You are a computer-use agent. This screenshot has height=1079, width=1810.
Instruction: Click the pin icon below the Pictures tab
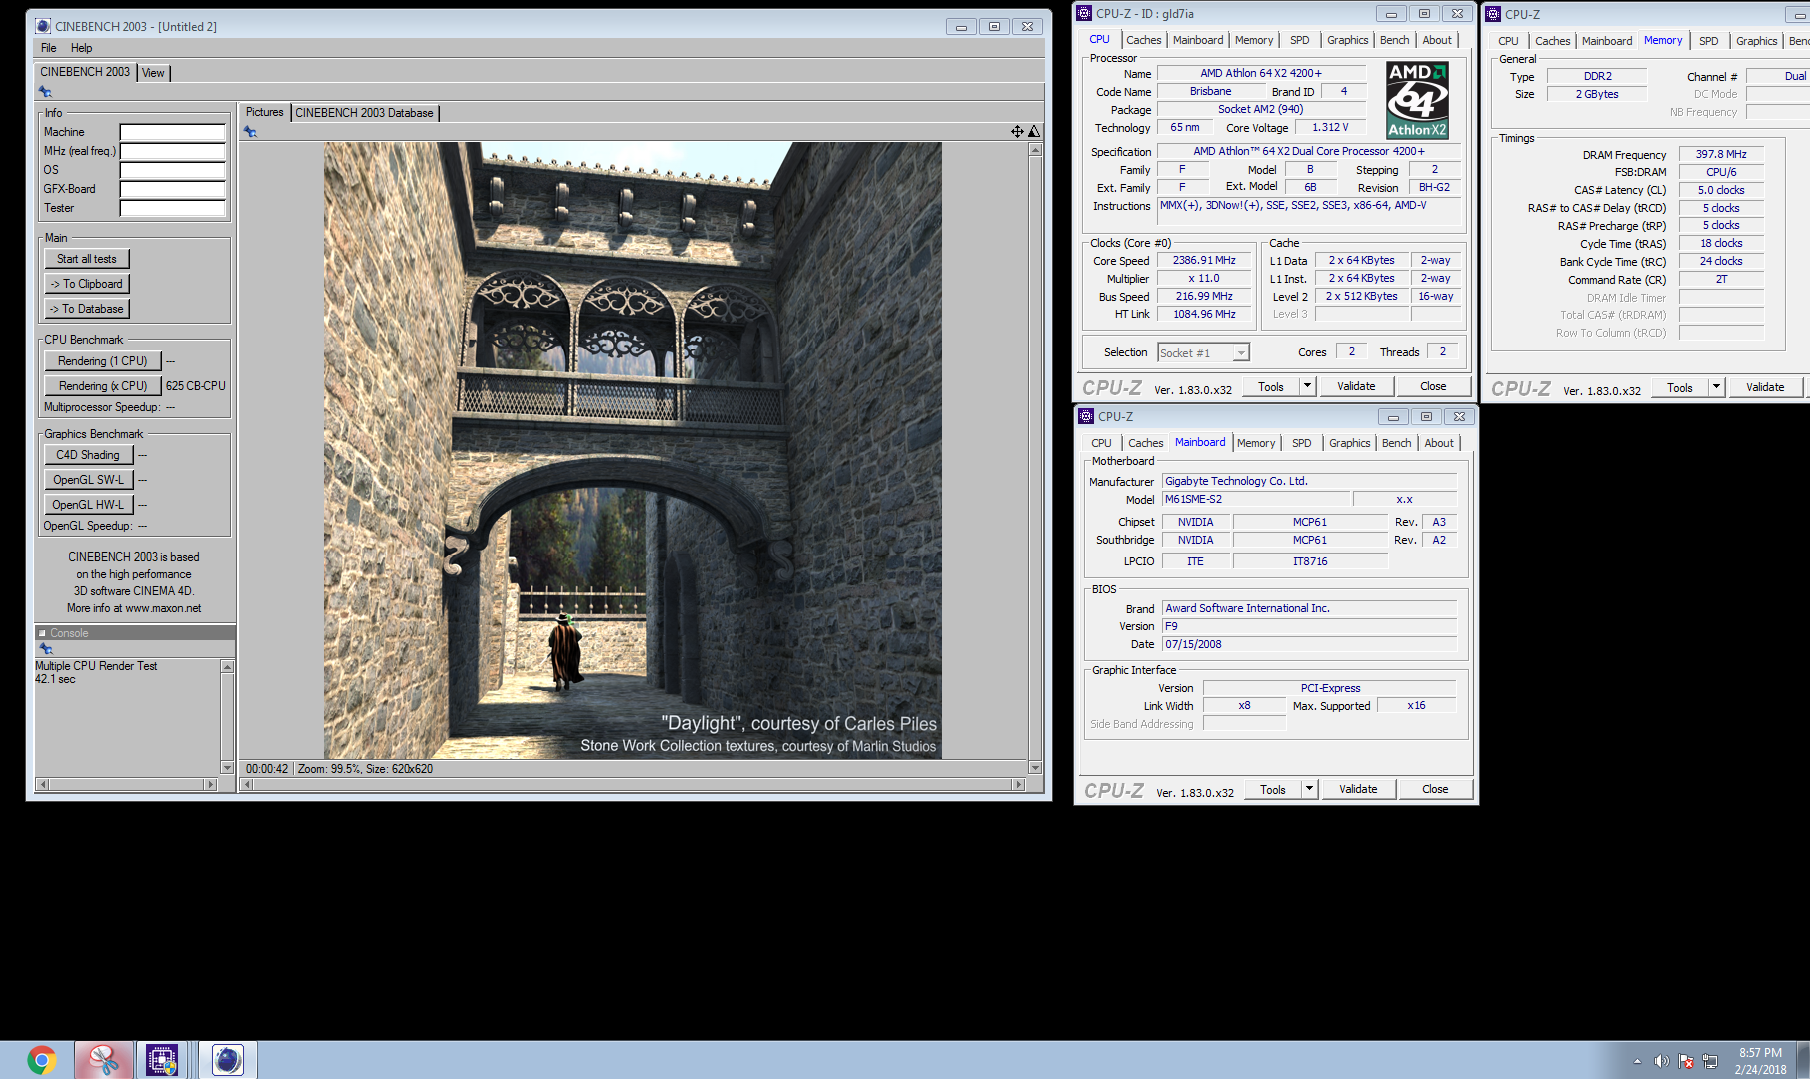[x=250, y=132]
